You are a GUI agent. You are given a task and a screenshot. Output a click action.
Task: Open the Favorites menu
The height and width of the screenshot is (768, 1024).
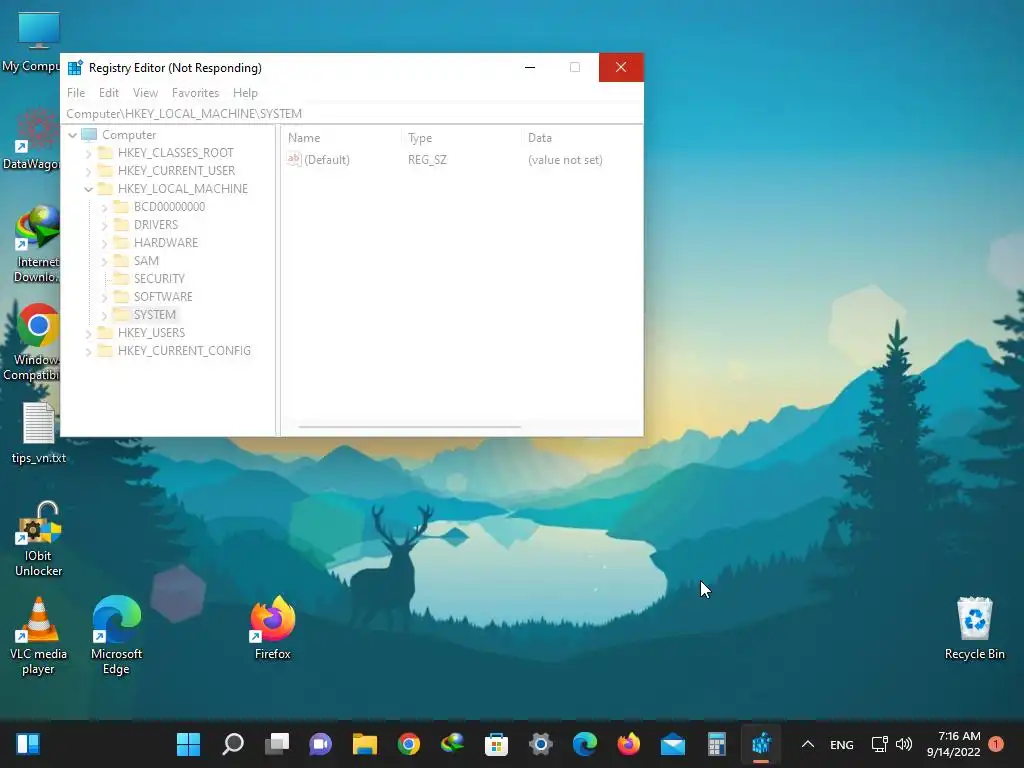click(195, 93)
